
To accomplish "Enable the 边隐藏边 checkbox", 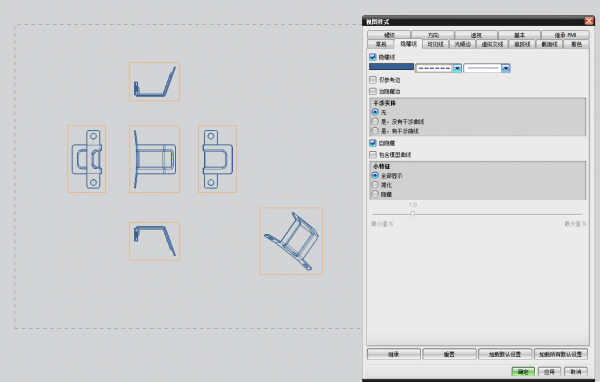I will point(373,91).
